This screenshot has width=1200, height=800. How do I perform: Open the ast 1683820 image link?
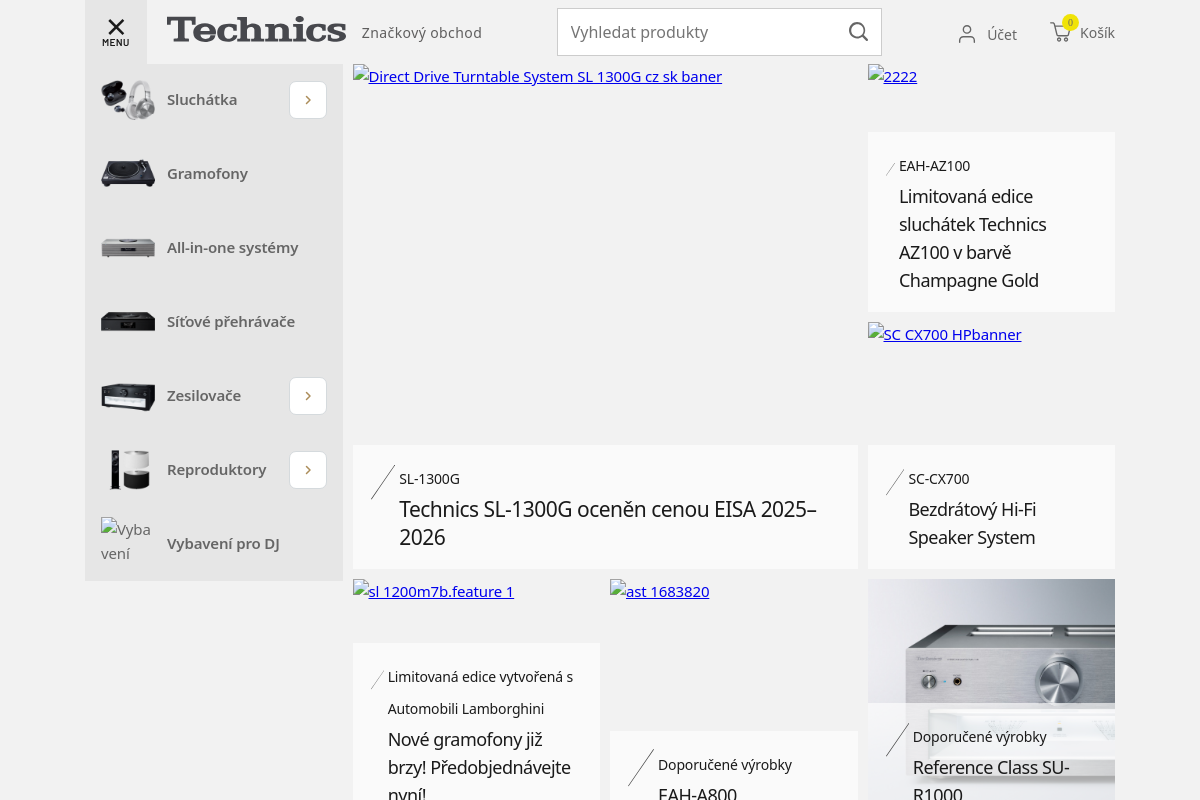[660, 591]
